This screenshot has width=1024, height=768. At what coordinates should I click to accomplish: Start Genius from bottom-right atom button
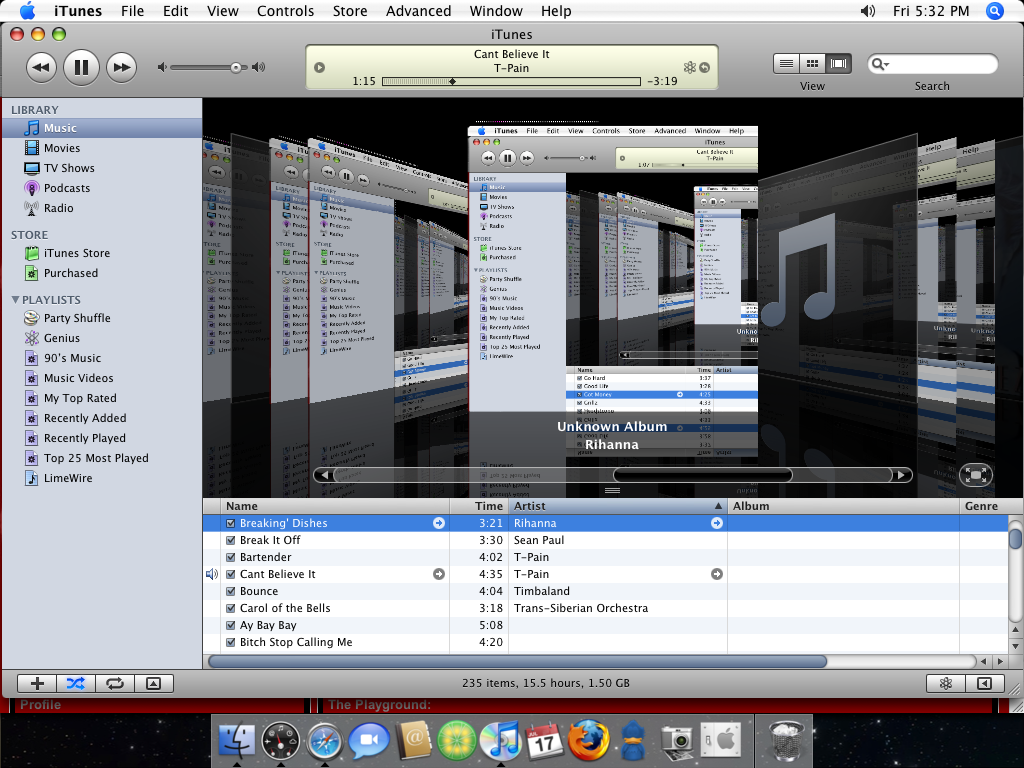tap(946, 683)
